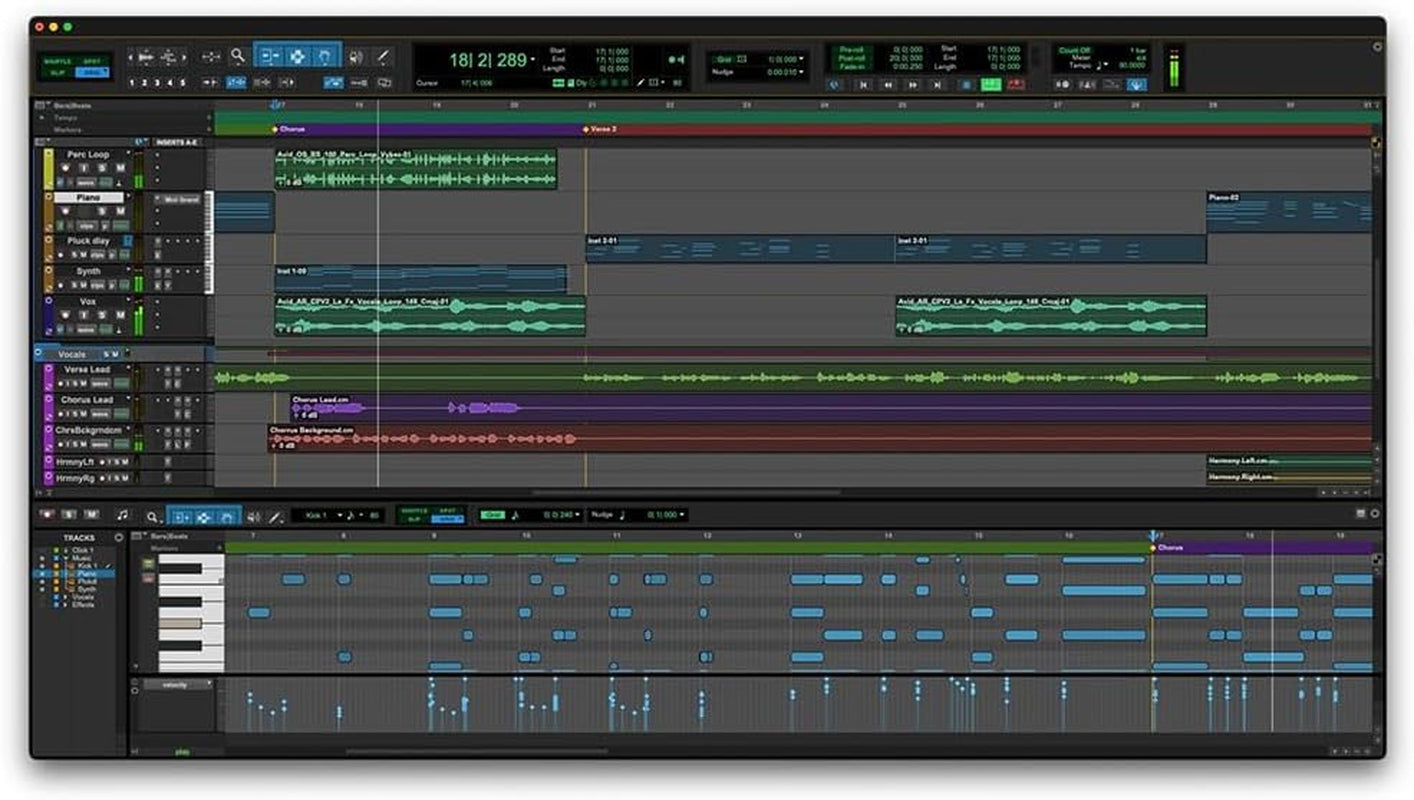
Task: Select Click 1 in the Tracks list
Action: (x=82, y=550)
